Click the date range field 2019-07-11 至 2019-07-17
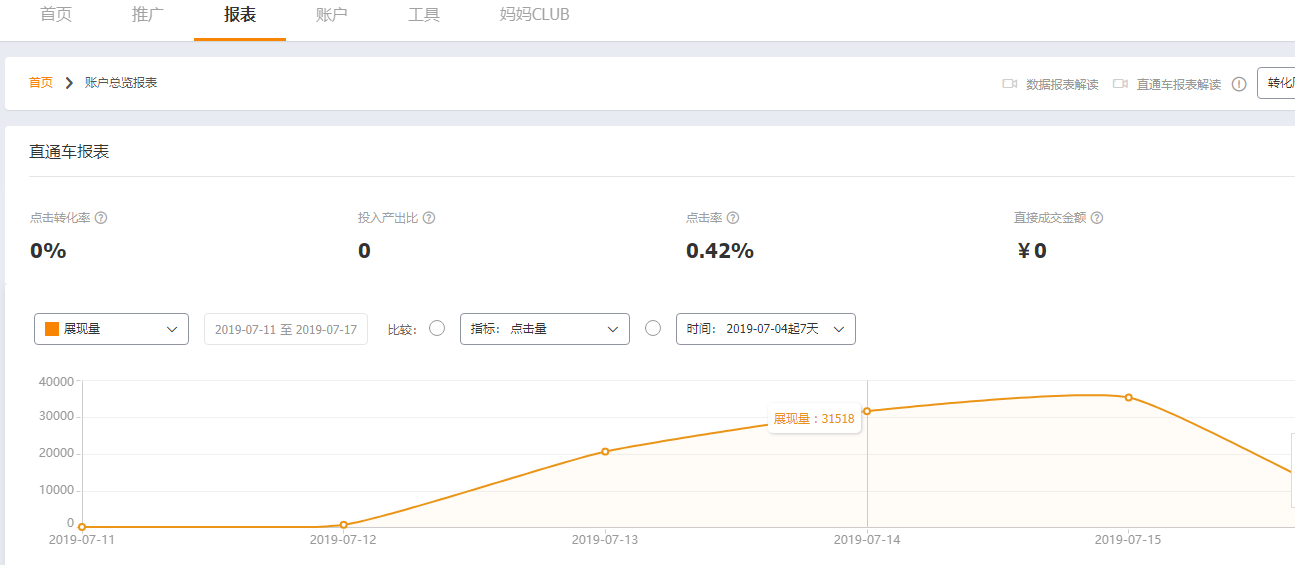Screen dimensions: 1295x565 [x=286, y=329]
